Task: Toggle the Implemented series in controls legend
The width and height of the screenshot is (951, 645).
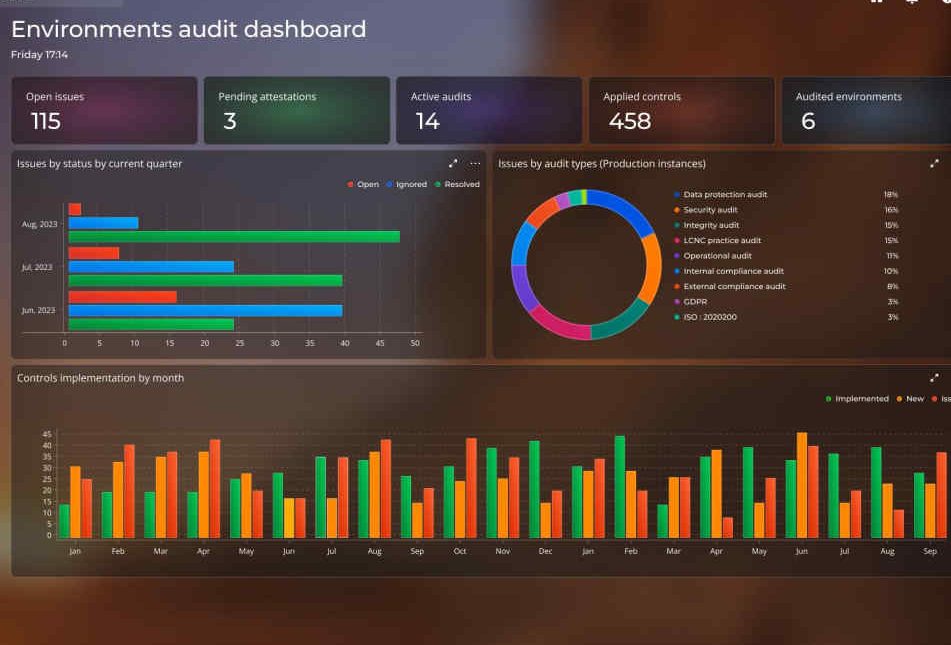Action: [x=857, y=399]
